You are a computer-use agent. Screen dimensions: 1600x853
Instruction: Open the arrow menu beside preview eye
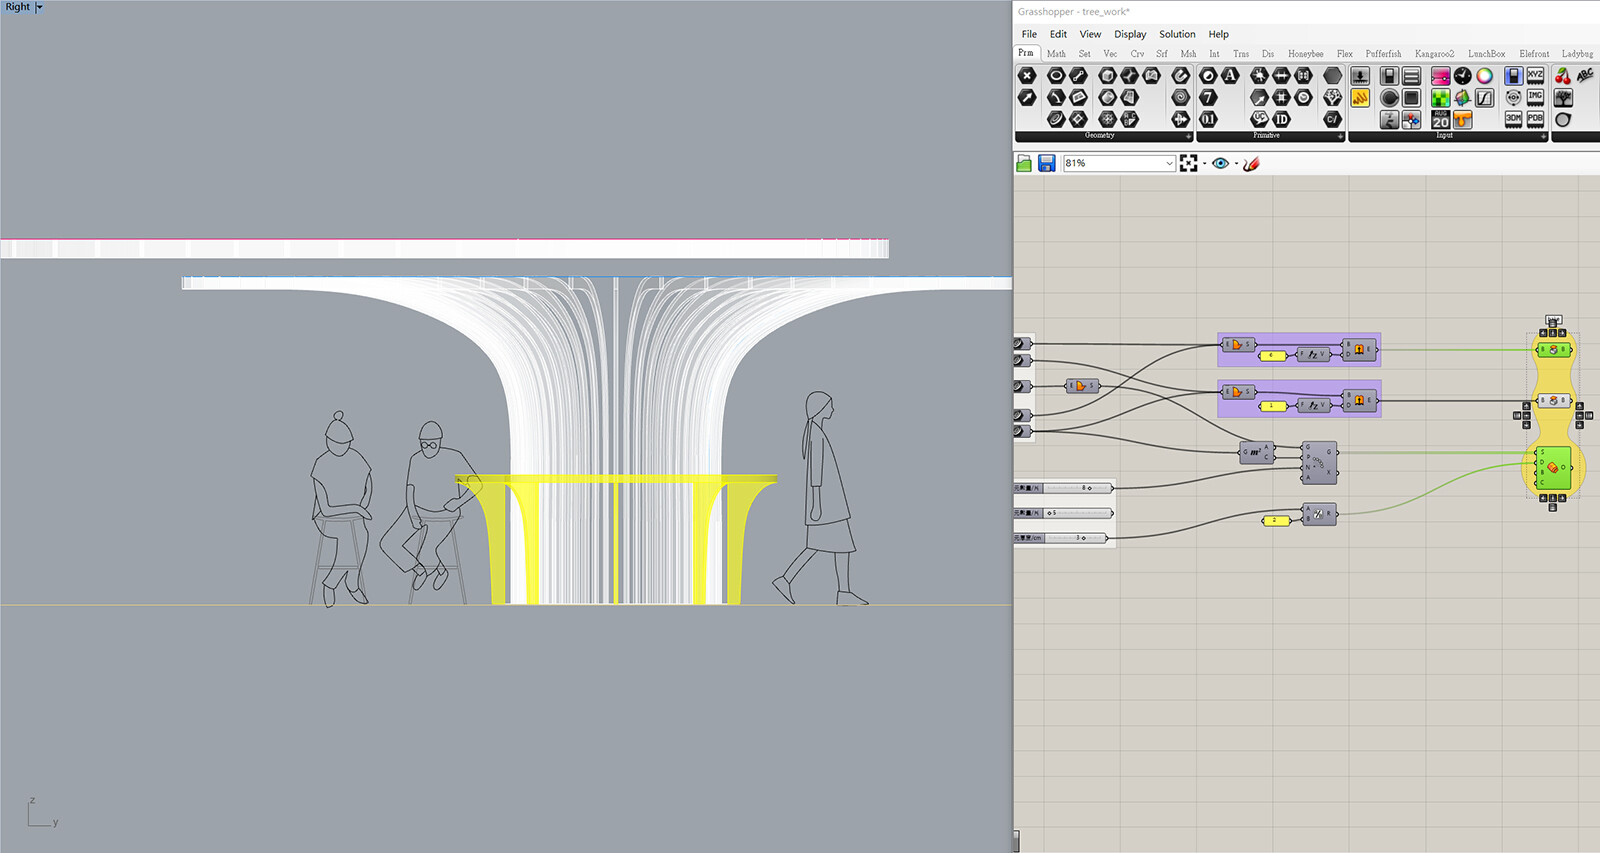point(1236,163)
